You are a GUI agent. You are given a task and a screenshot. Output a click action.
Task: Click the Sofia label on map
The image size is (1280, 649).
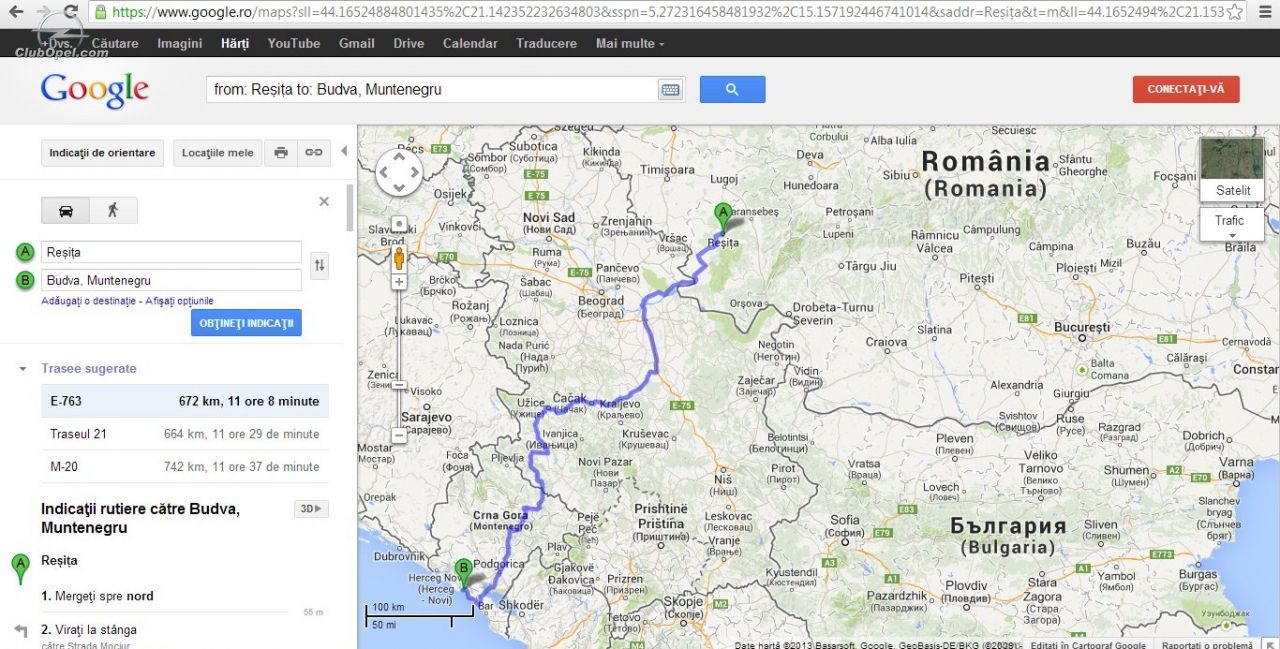pos(845,520)
